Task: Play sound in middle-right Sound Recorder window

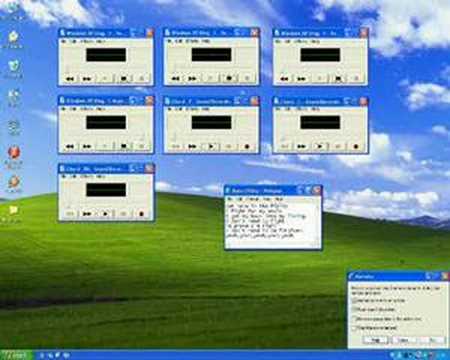Action: [320, 146]
